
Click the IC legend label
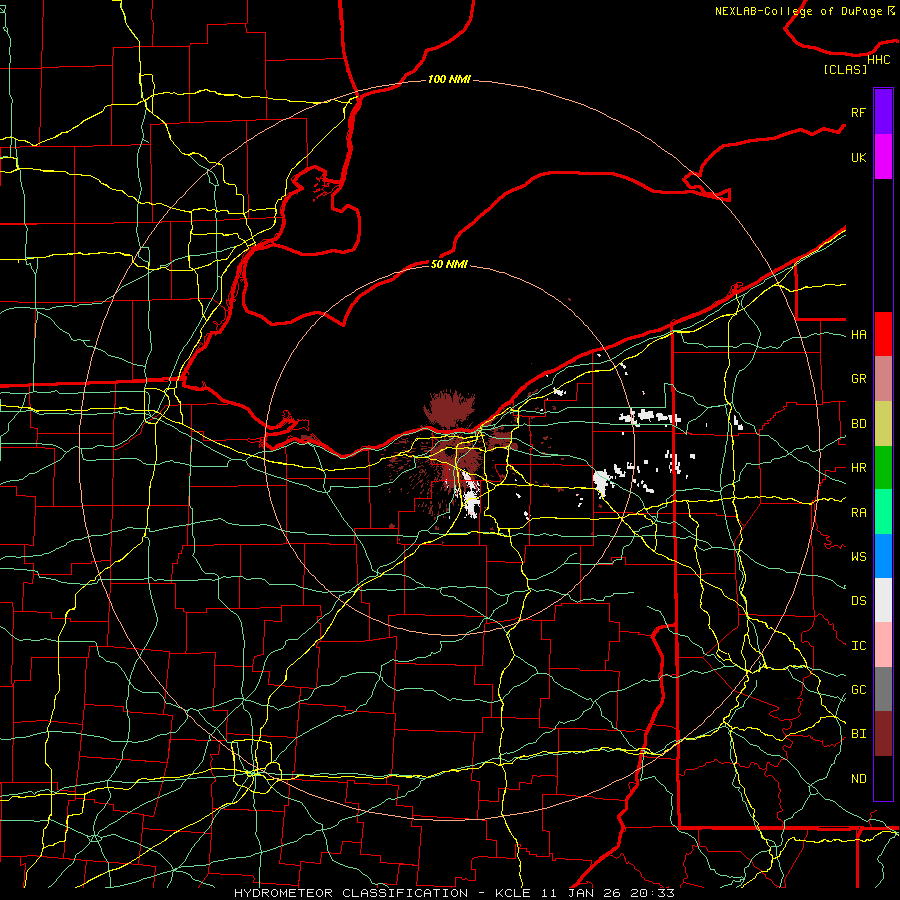(x=859, y=646)
